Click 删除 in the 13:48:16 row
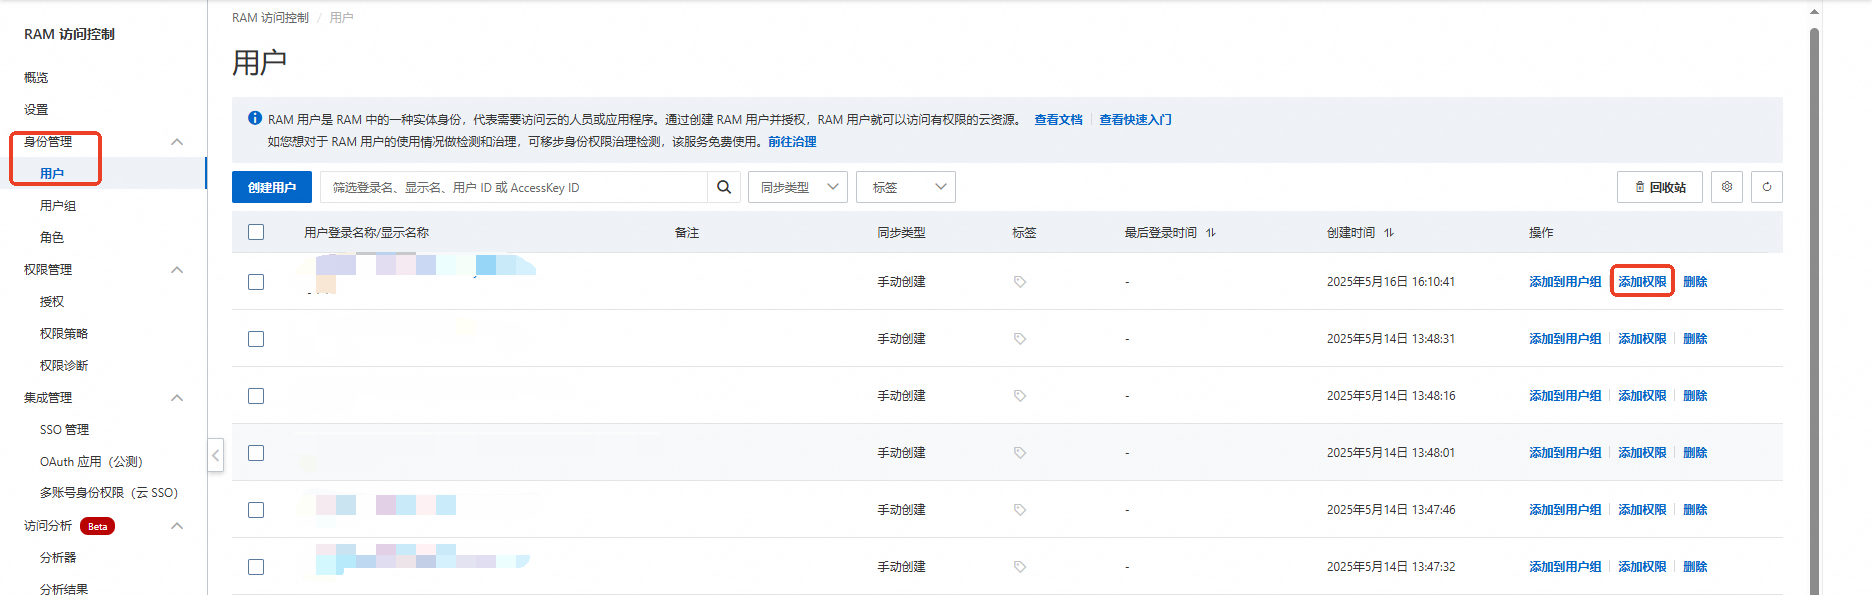 click(1695, 396)
